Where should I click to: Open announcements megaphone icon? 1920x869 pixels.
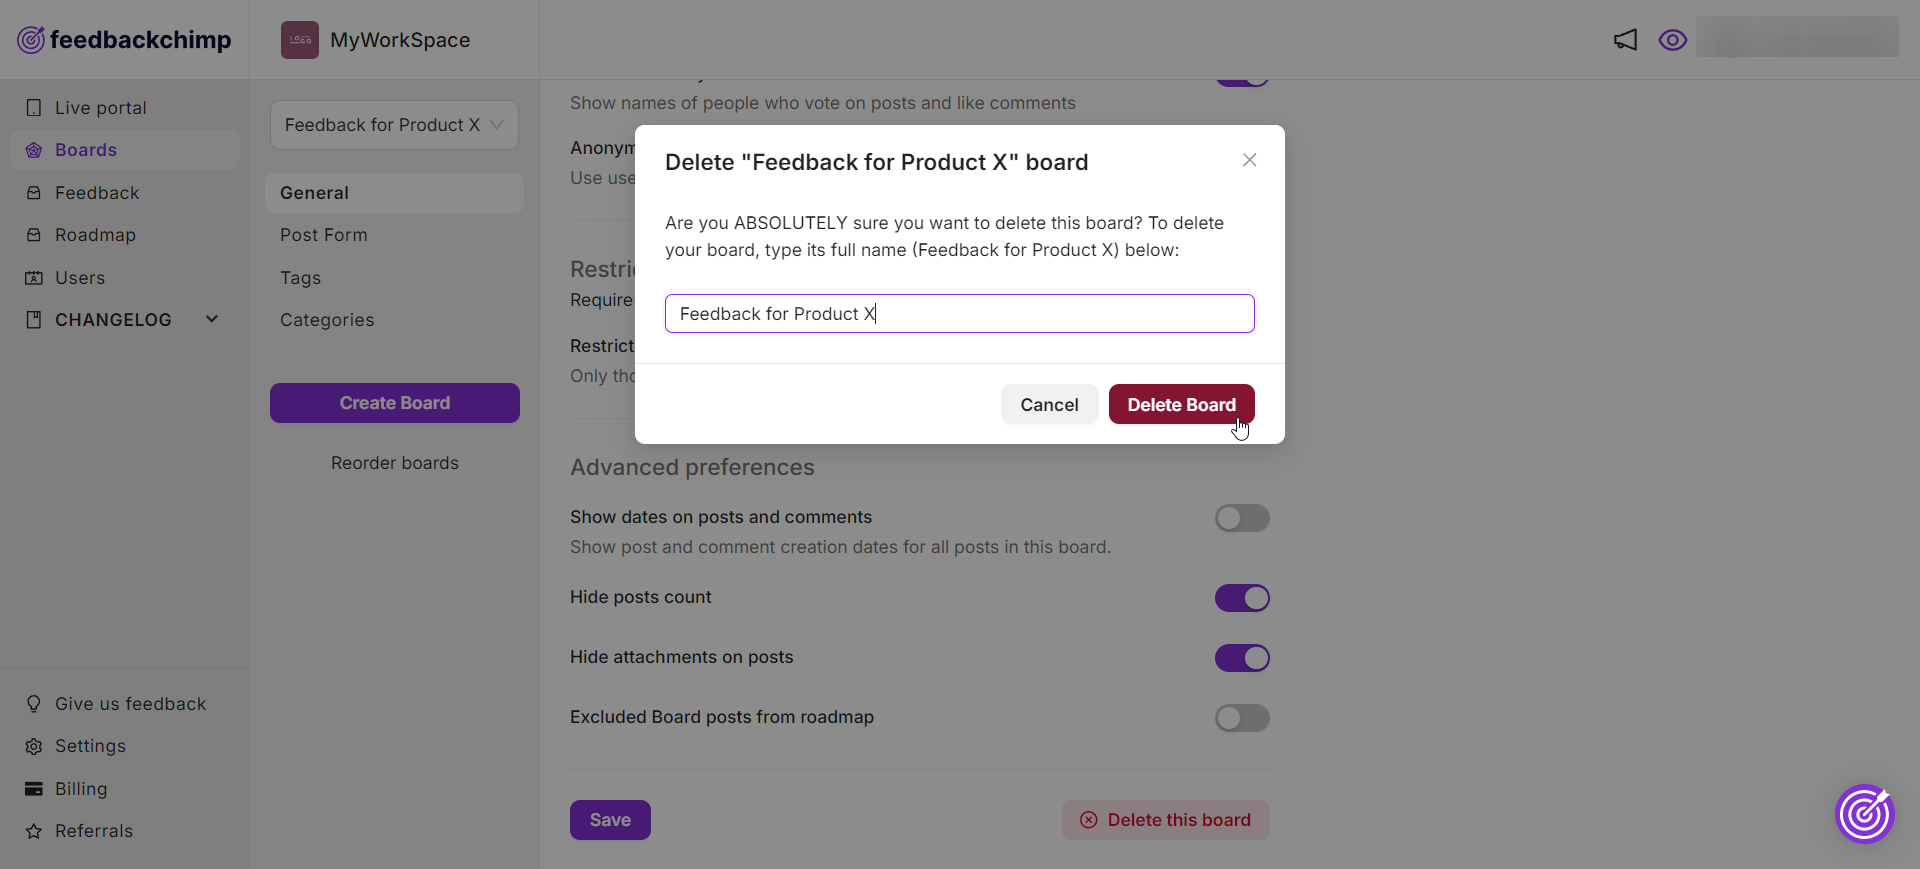pos(1626,40)
